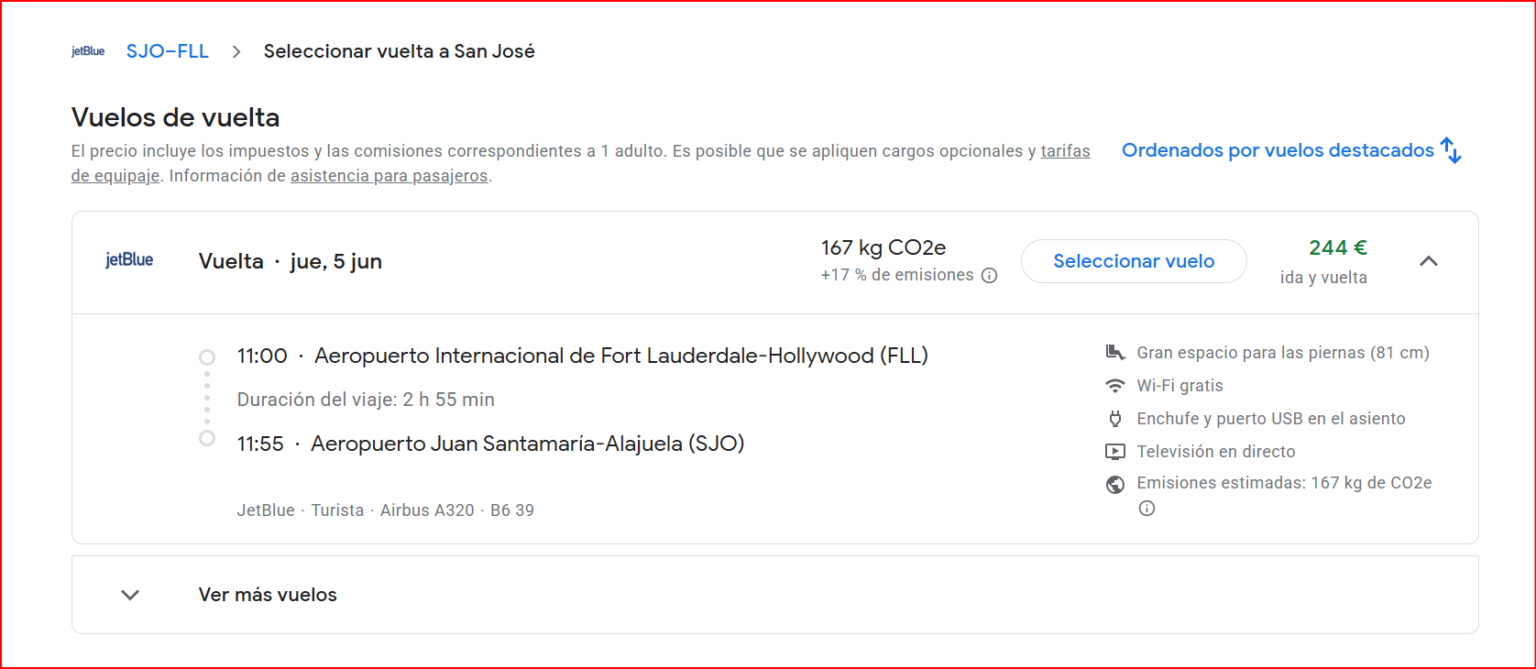Click the departure circle marker for FLL
This screenshot has width=1536, height=669.
click(207, 357)
